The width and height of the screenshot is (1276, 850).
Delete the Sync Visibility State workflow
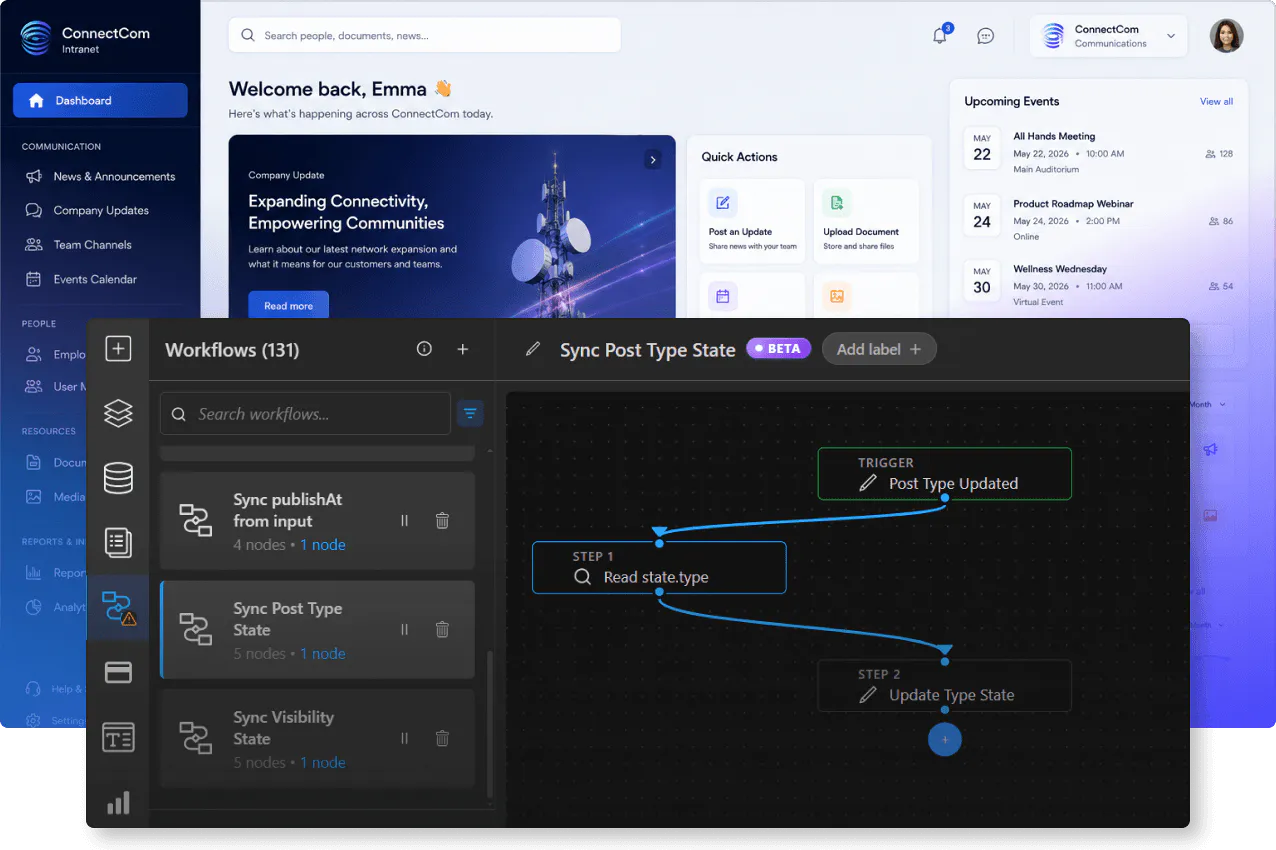click(x=442, y=739)
